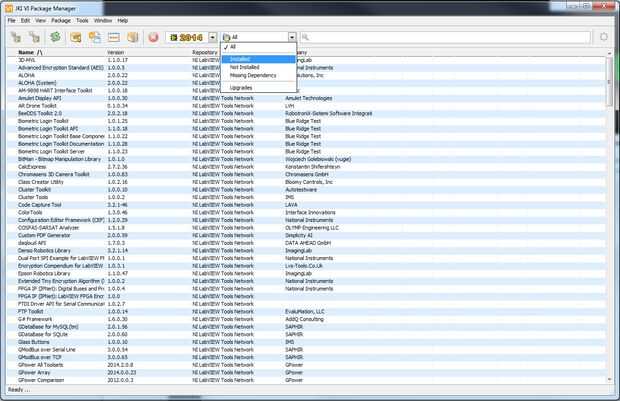Click the orange-bordered window toolbar icon
Screen dimensions: 620x401
[x=113, y=37]
